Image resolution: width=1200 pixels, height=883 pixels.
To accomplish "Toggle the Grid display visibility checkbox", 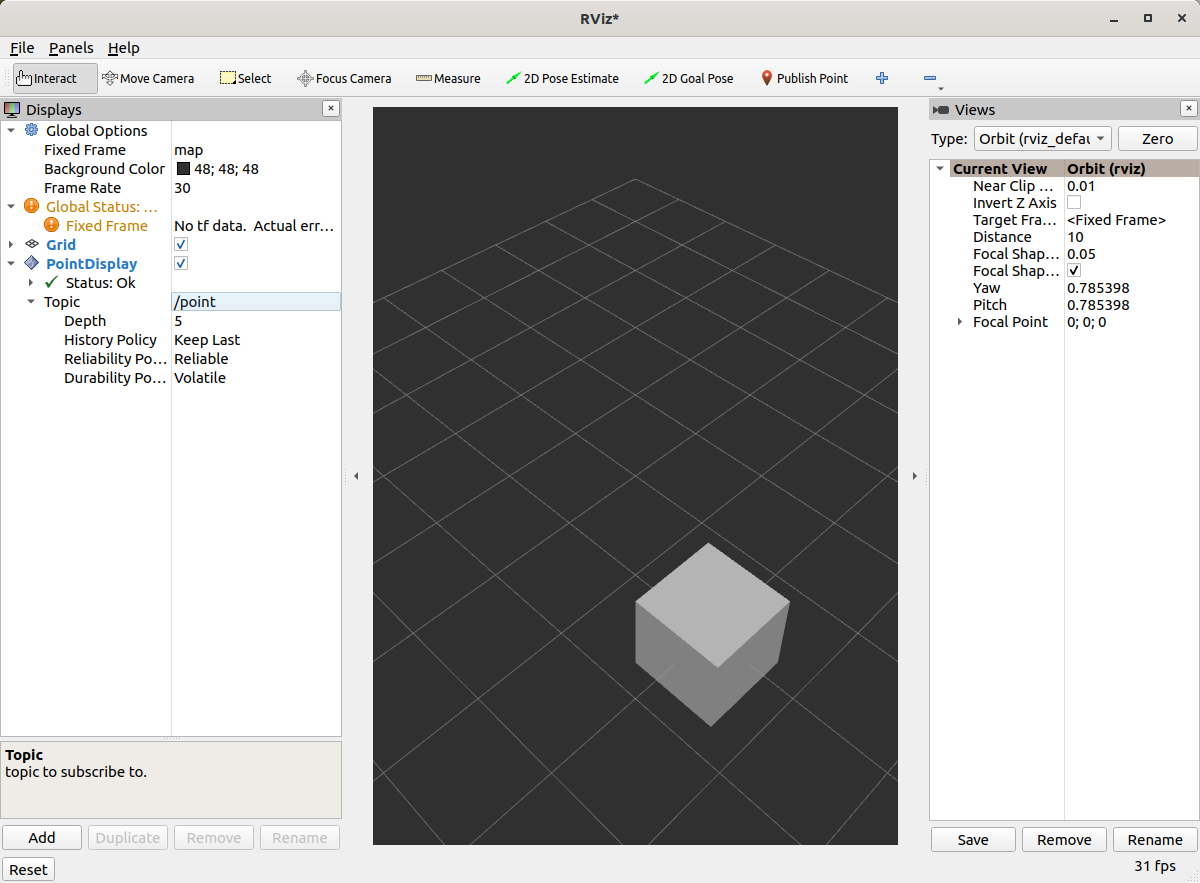I will [x=181, y=244].
